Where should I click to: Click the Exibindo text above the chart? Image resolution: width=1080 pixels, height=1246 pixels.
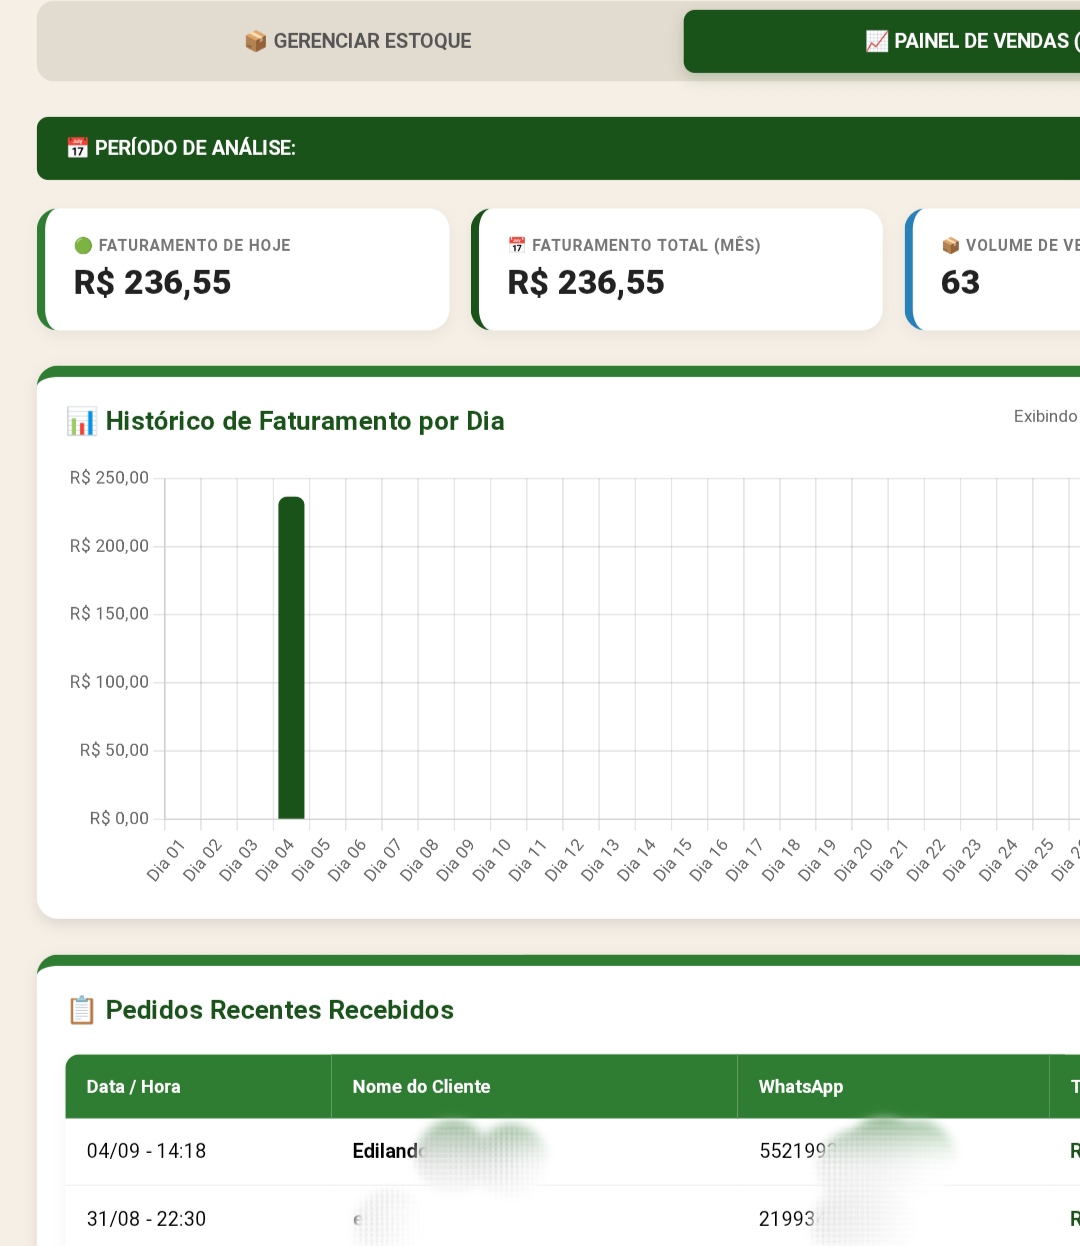(x=1046, y=416)
